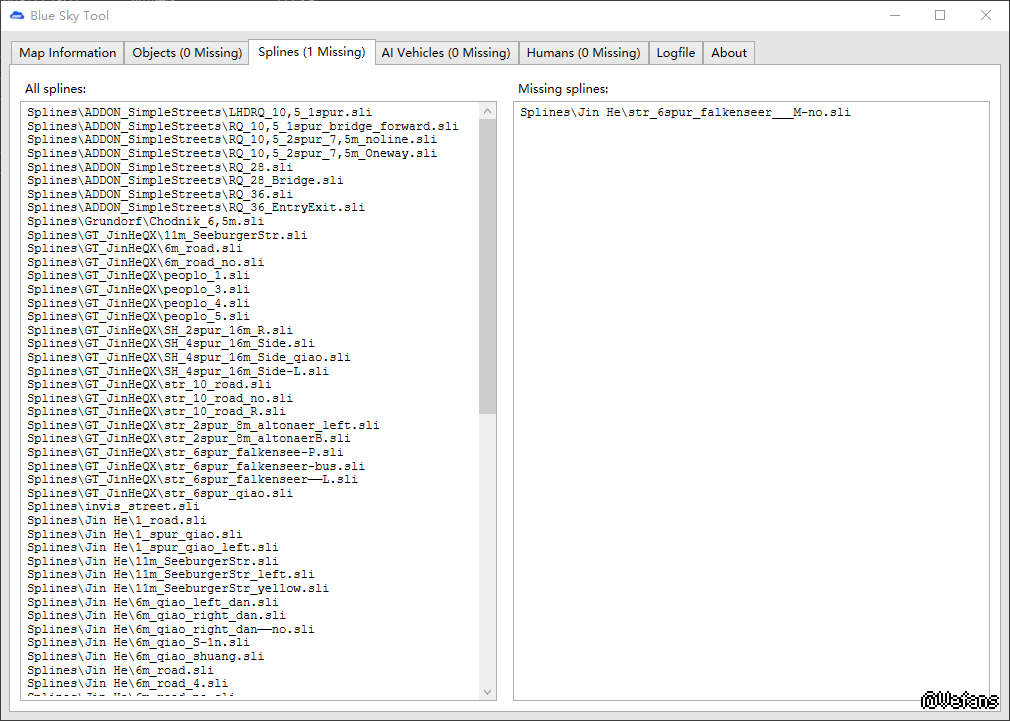Minimize the Blue Sky Tool window
The image size is (1010, 721).
[x=895, y=15]
